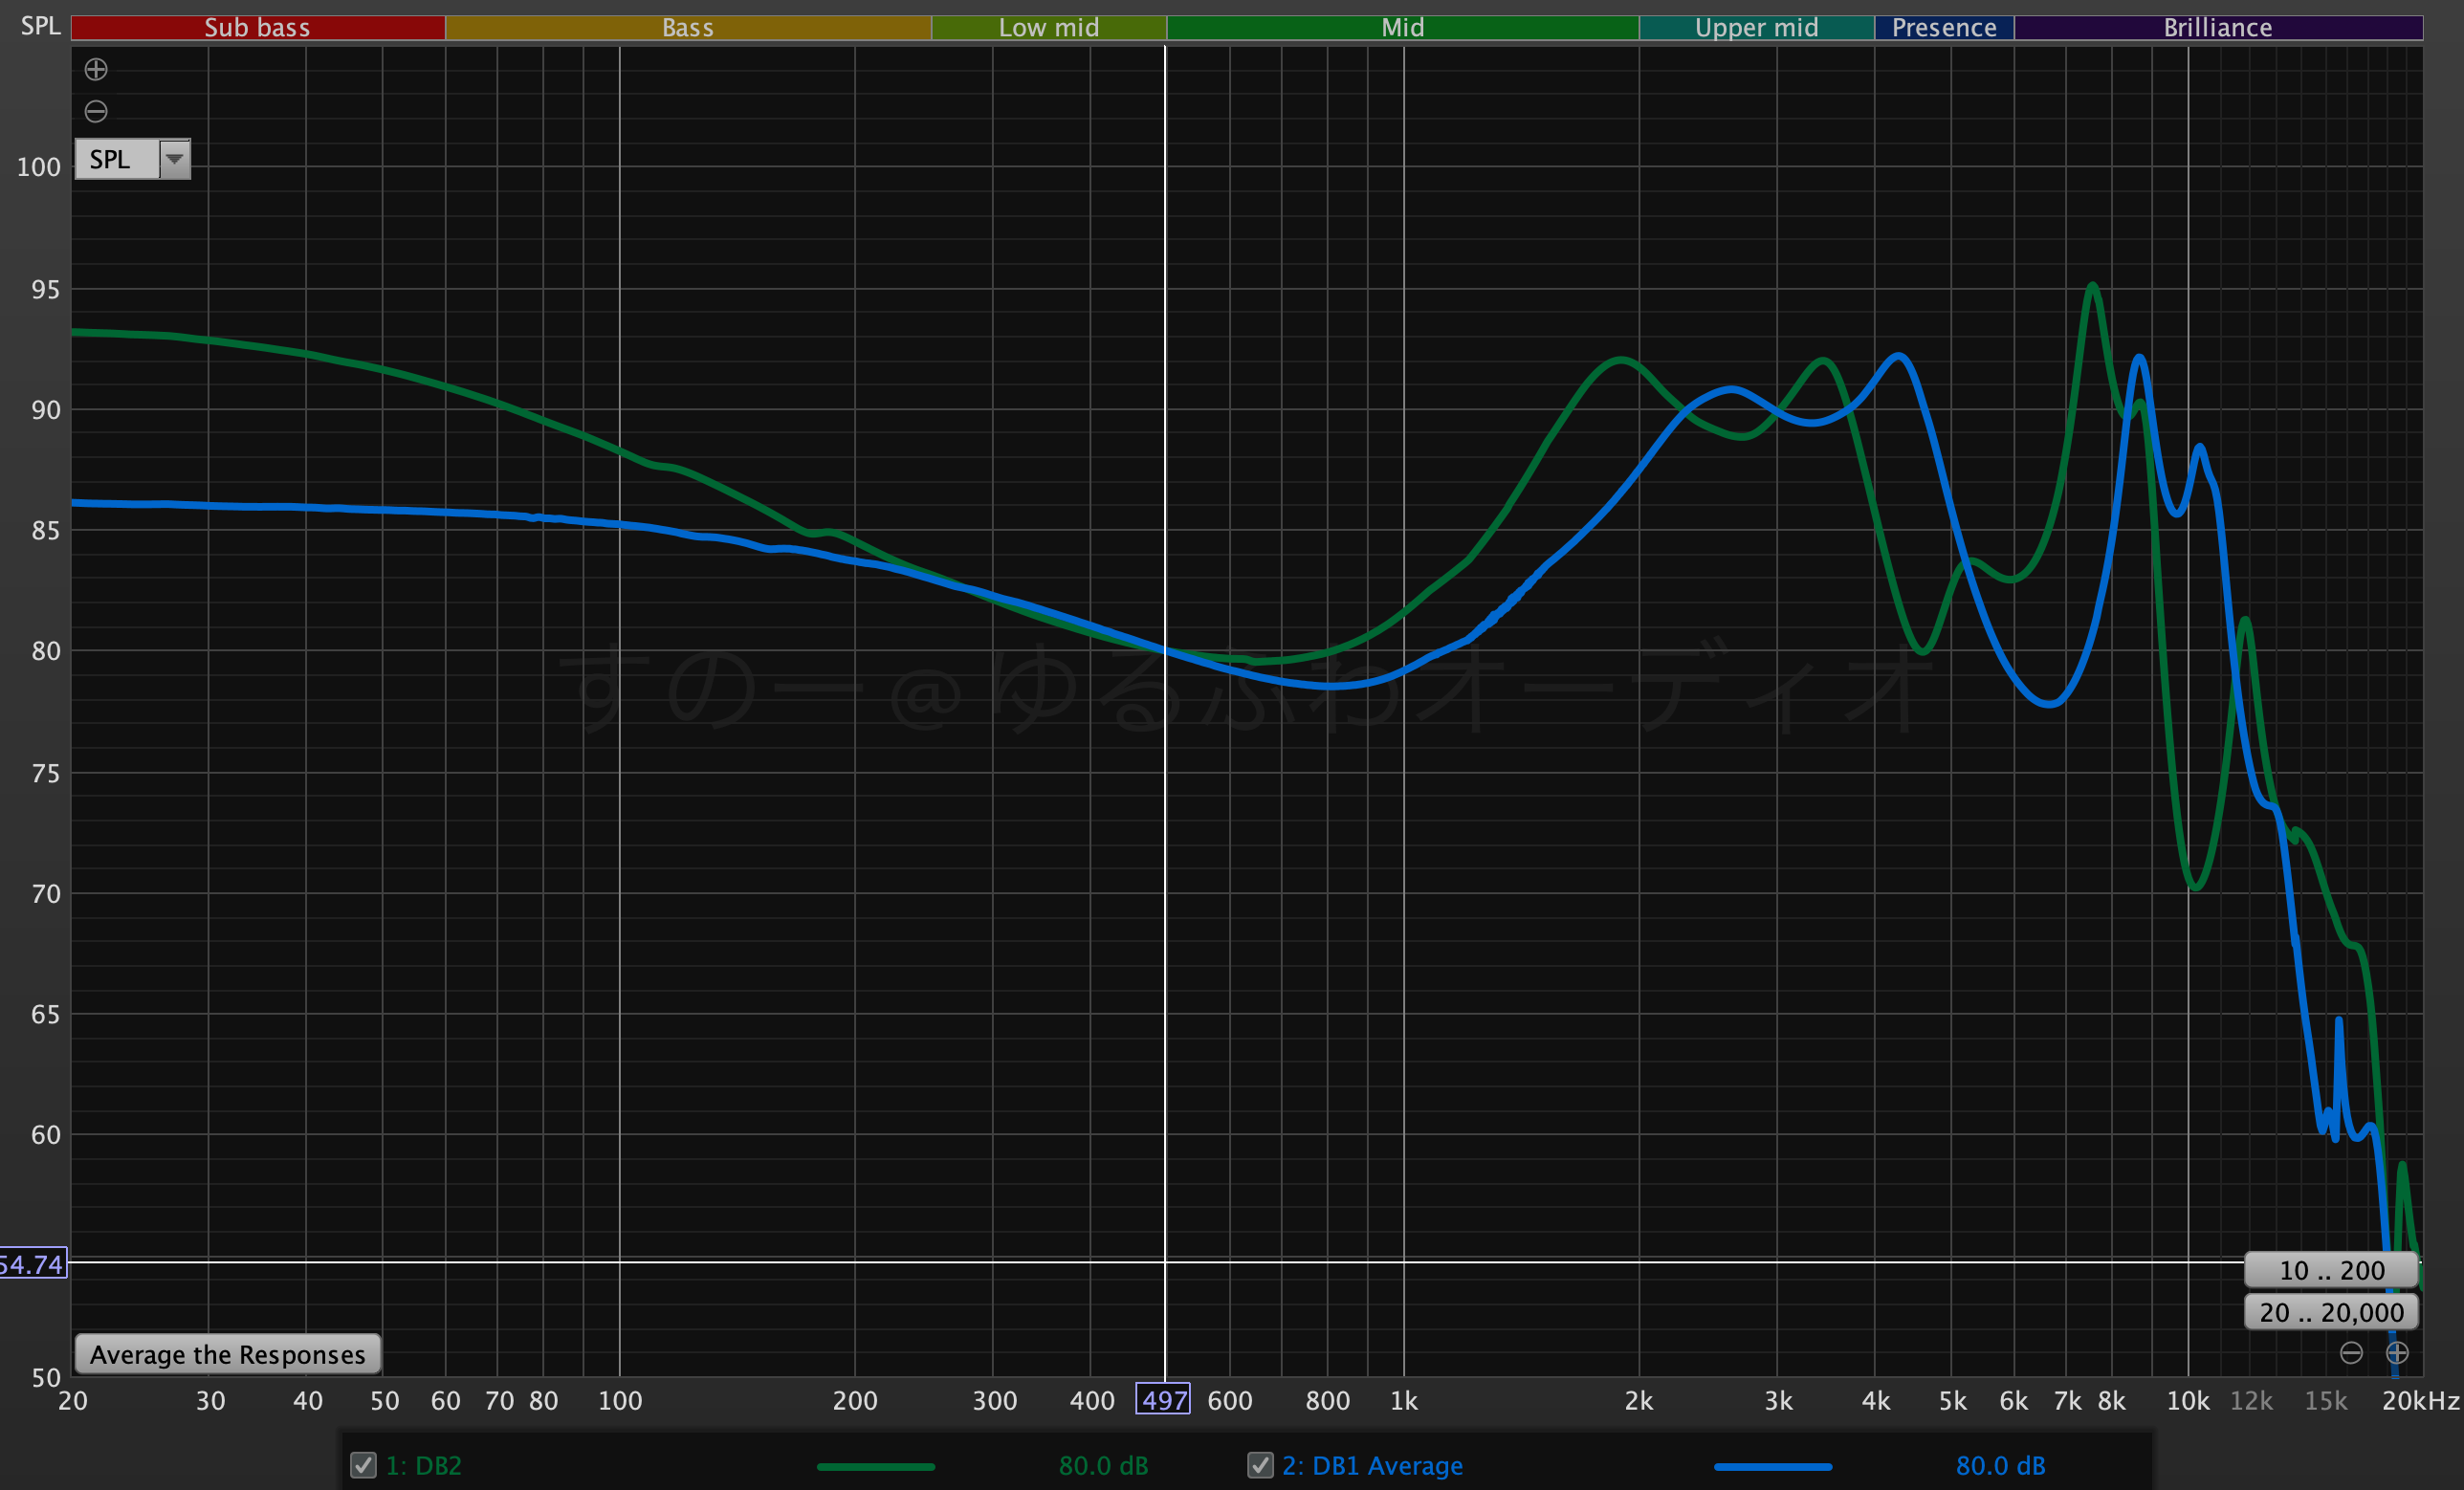Toggle the 2: DB1 Average trace checkbox

(x=1260, y=1465)
